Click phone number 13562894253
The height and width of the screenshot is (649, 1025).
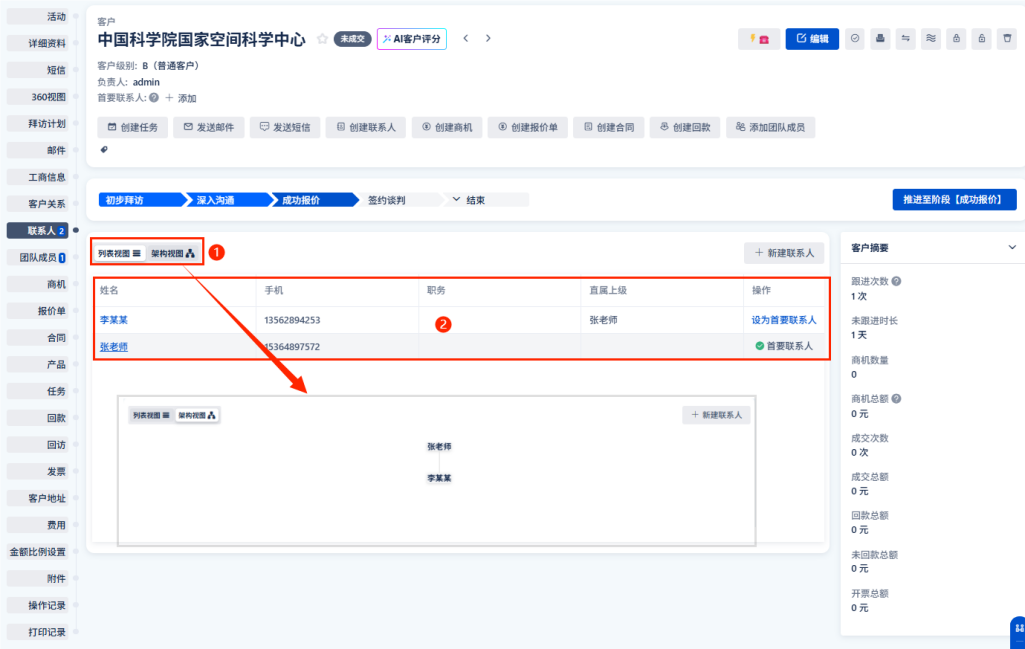[292, 320]
